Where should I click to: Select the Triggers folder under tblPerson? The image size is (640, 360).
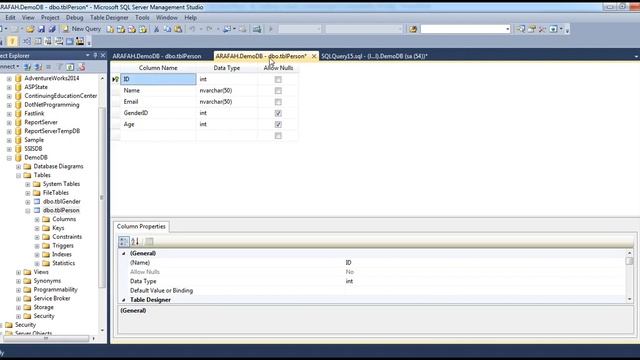(x=63, y=246)
